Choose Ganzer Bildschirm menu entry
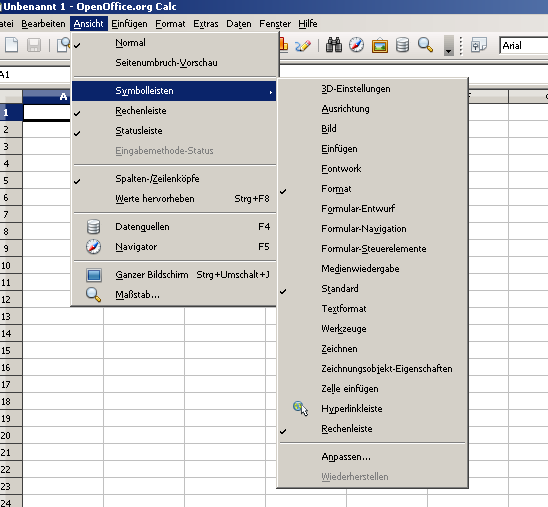Image resolution: width=548 pixels, height=507 pixels. [x=174, y=275]
